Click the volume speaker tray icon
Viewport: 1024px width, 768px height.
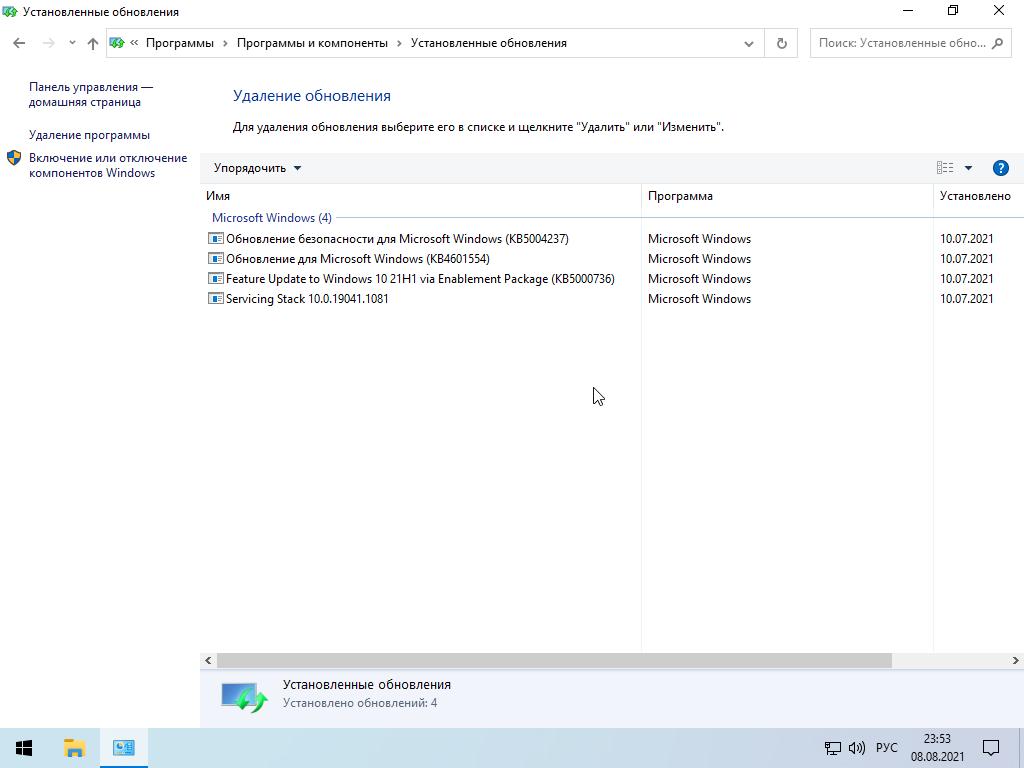tap(856, 747)
